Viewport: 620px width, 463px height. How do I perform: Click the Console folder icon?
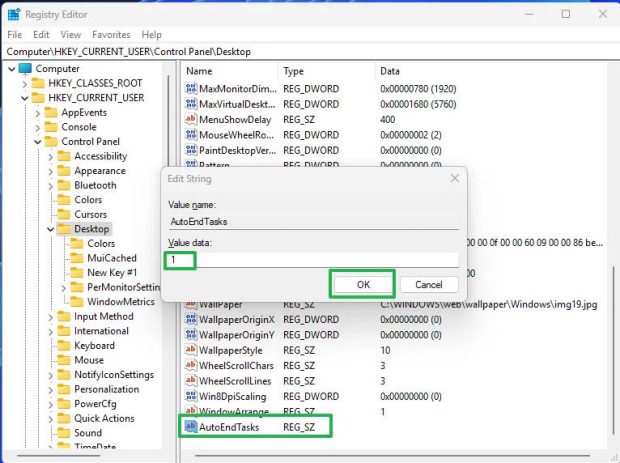[51, 127]
